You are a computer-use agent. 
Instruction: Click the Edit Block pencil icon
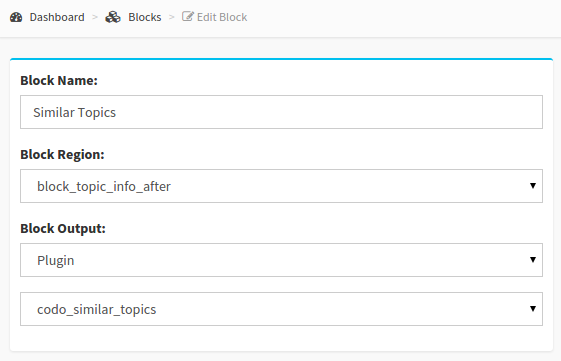coord(187,16)
